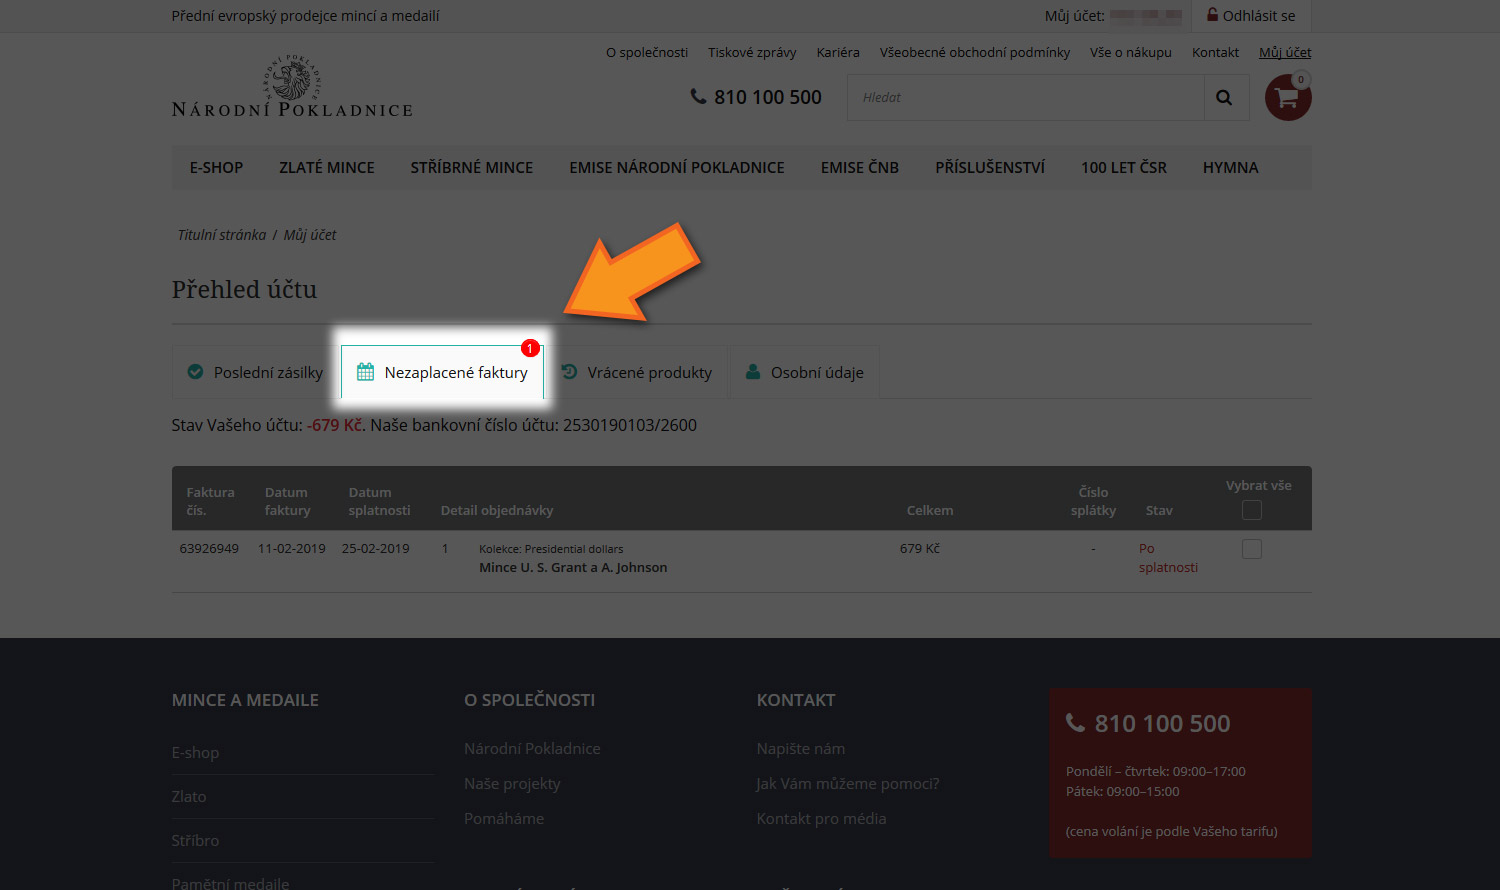This screenshot has width=1500, height=890.
Task: Open Všeobecné obchodní podmínky link
Action: pyautogui.click(x=975, y=52)
